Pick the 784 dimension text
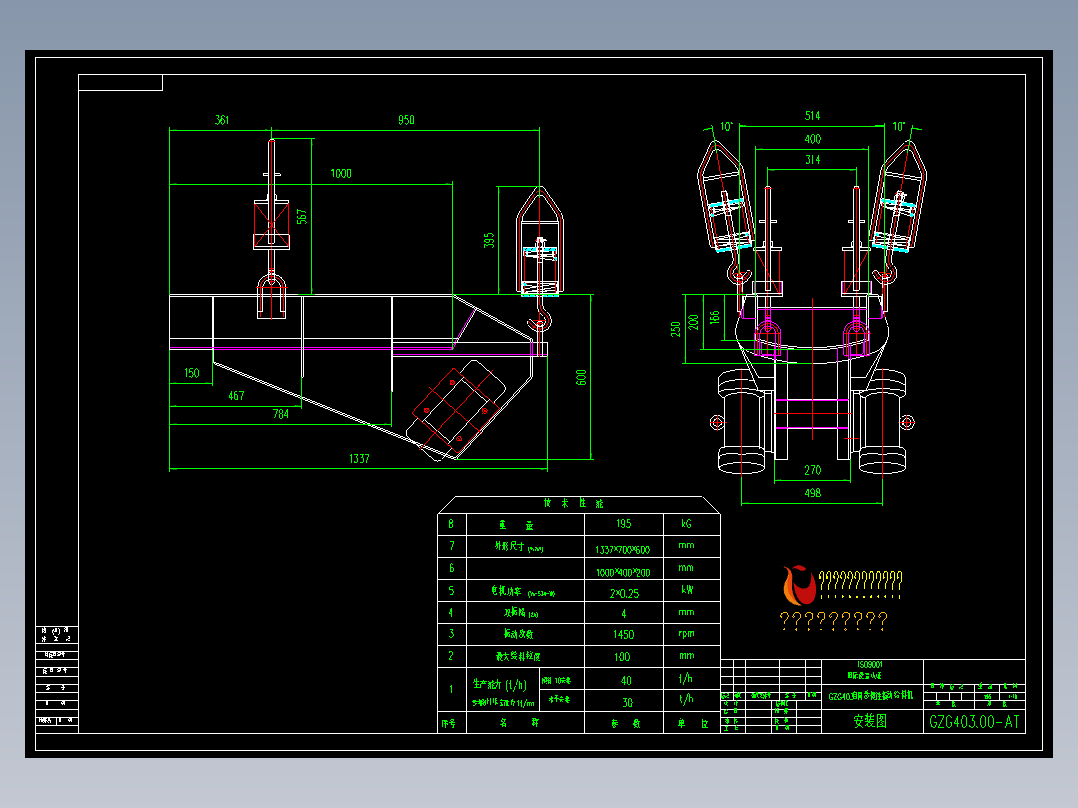The image size is (1078, 808). [x=280, y=413]
